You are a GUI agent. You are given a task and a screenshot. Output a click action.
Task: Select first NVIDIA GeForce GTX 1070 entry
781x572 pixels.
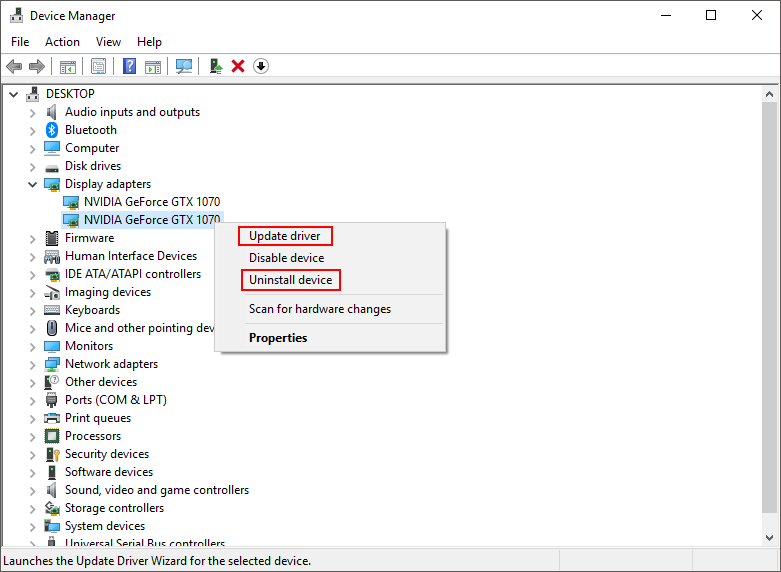[x=152, y=202]
